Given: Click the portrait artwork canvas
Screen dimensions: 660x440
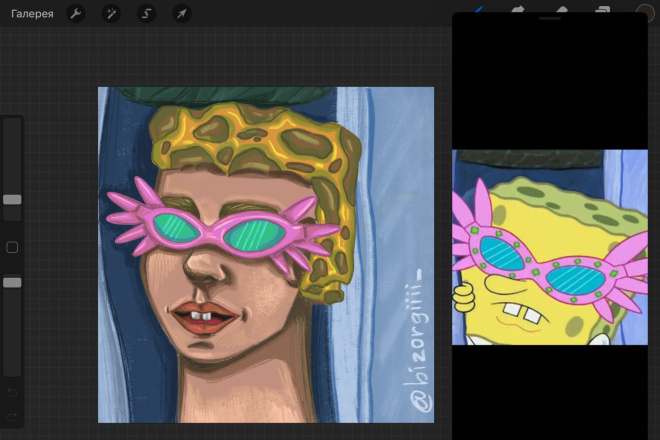Looking at the screenshot, I should click(x=266, y=255).
